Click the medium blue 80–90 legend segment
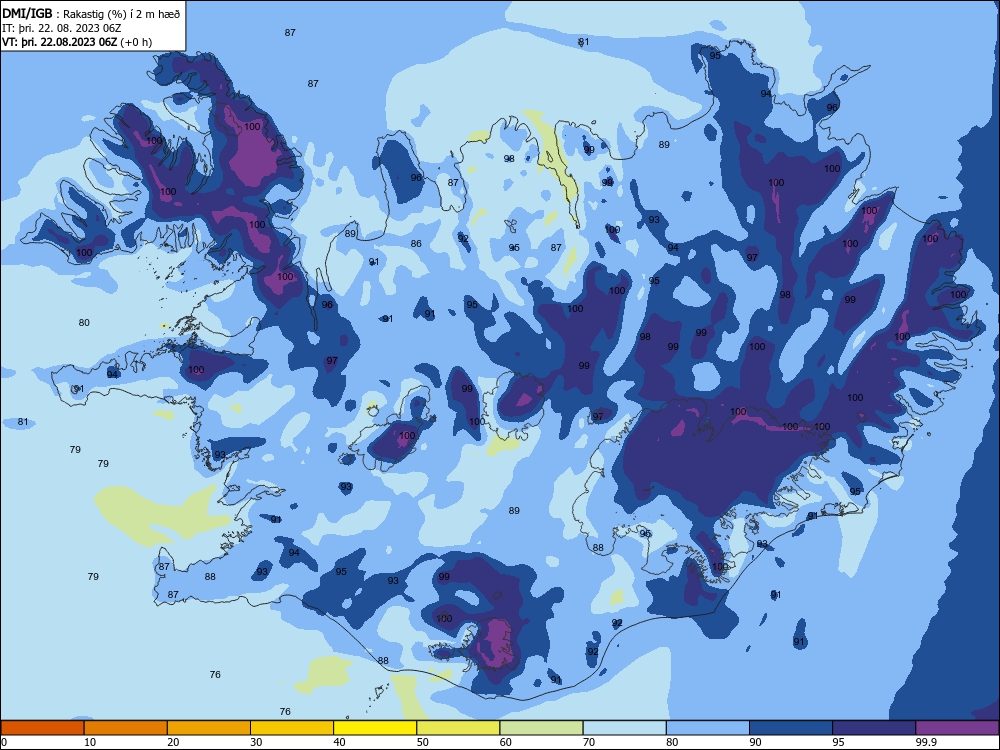Image resolution: width=1000 pixels, height=750 pixels. coord(708,728)
